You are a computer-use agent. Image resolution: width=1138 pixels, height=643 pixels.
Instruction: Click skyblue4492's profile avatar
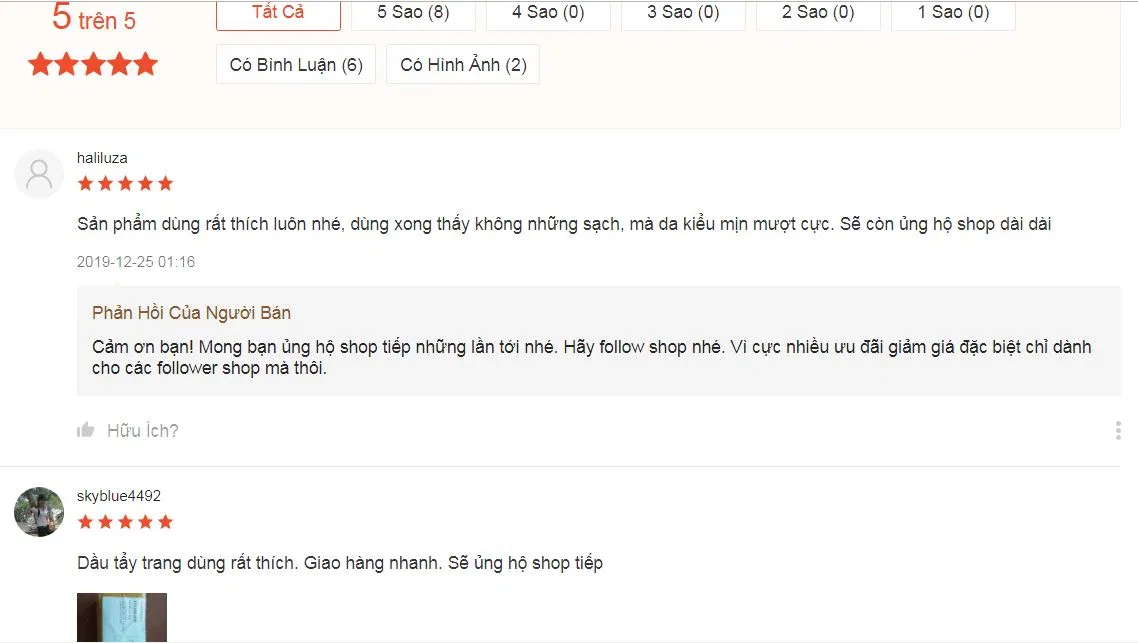[x=38, y=511]
